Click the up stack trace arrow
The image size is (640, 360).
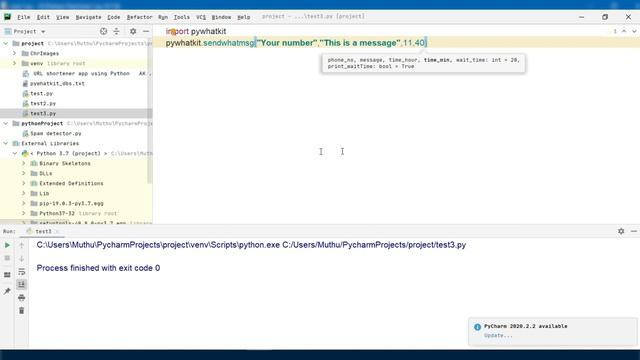coord(22,245)
